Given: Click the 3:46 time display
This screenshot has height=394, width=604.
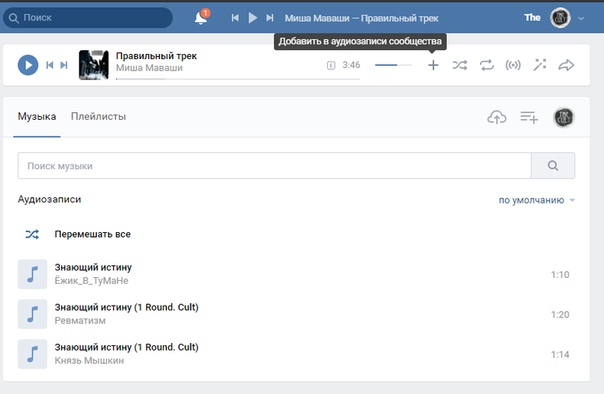Looking at the screenshot, I should pyautogui.click(x=351, y=65).
